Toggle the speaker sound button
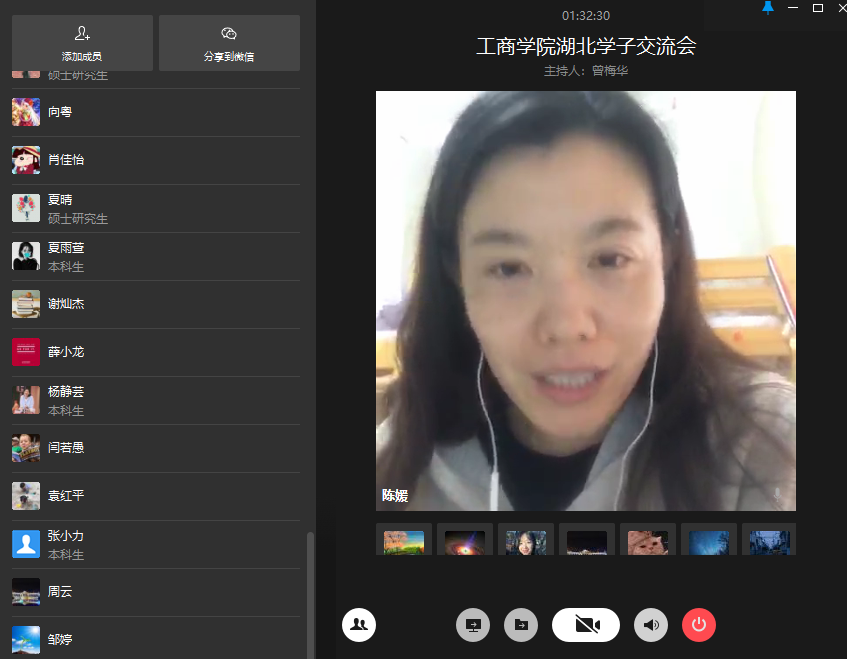 point(651,625)
